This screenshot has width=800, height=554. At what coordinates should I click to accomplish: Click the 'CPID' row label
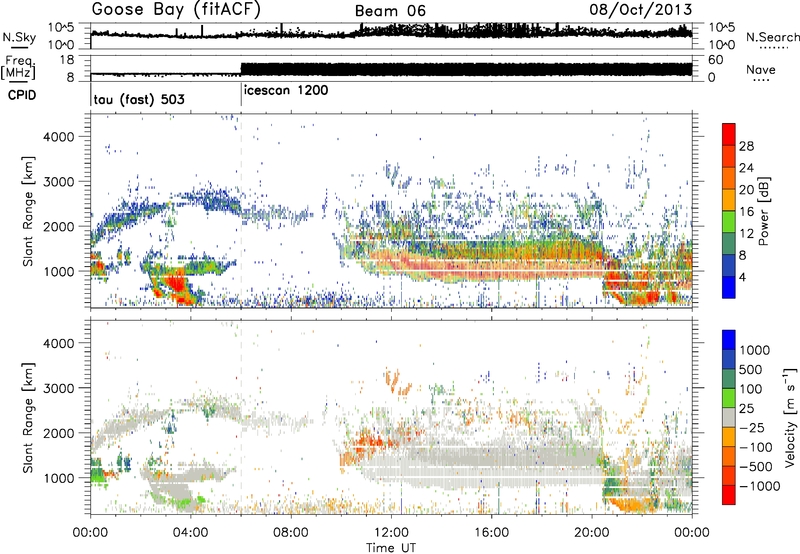(22, 95)
